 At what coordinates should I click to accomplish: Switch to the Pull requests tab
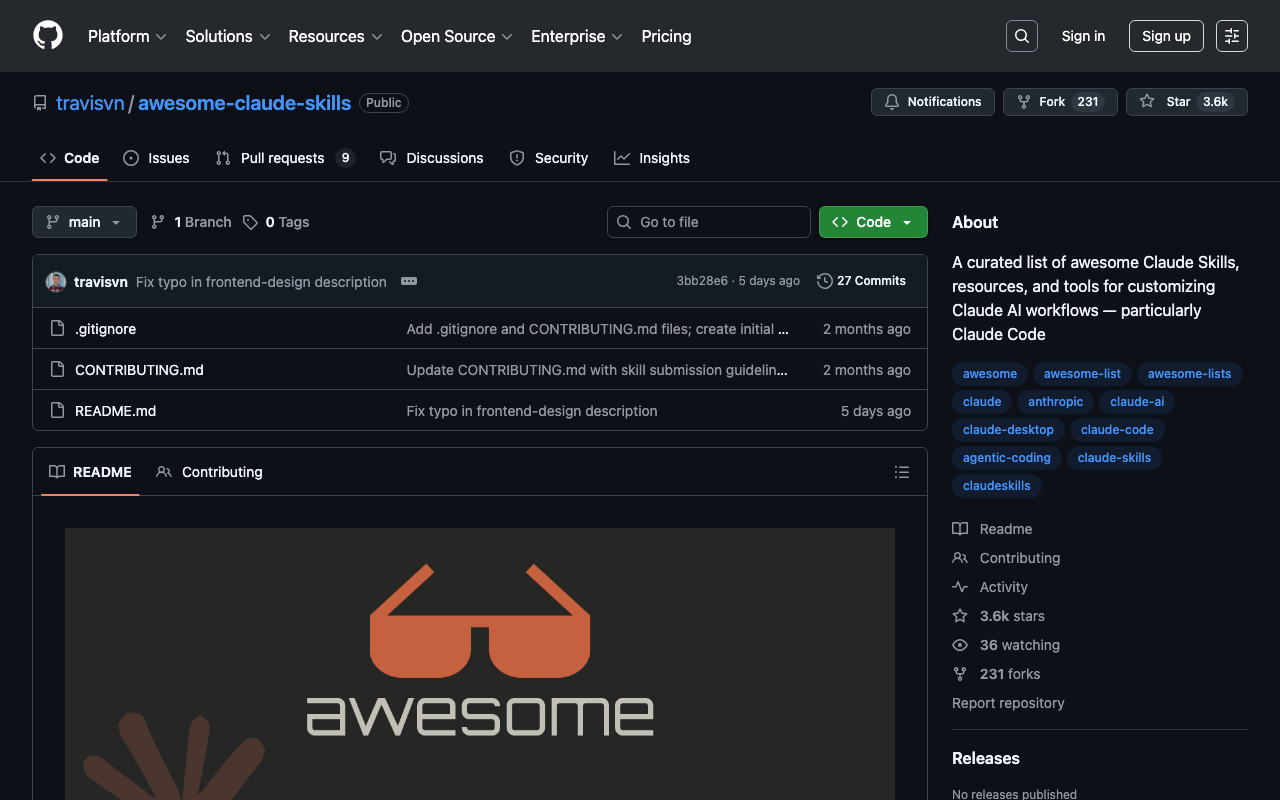[283, 158]
